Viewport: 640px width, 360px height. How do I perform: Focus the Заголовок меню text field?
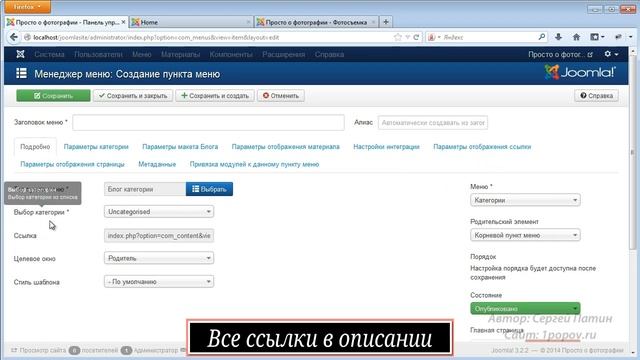point(209,122)
